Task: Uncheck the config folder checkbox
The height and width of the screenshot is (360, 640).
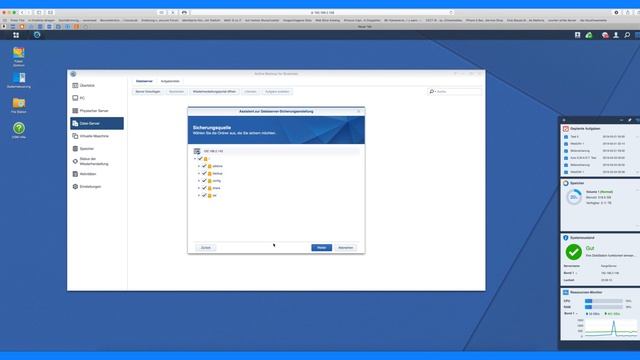Action: pos(204,180)
